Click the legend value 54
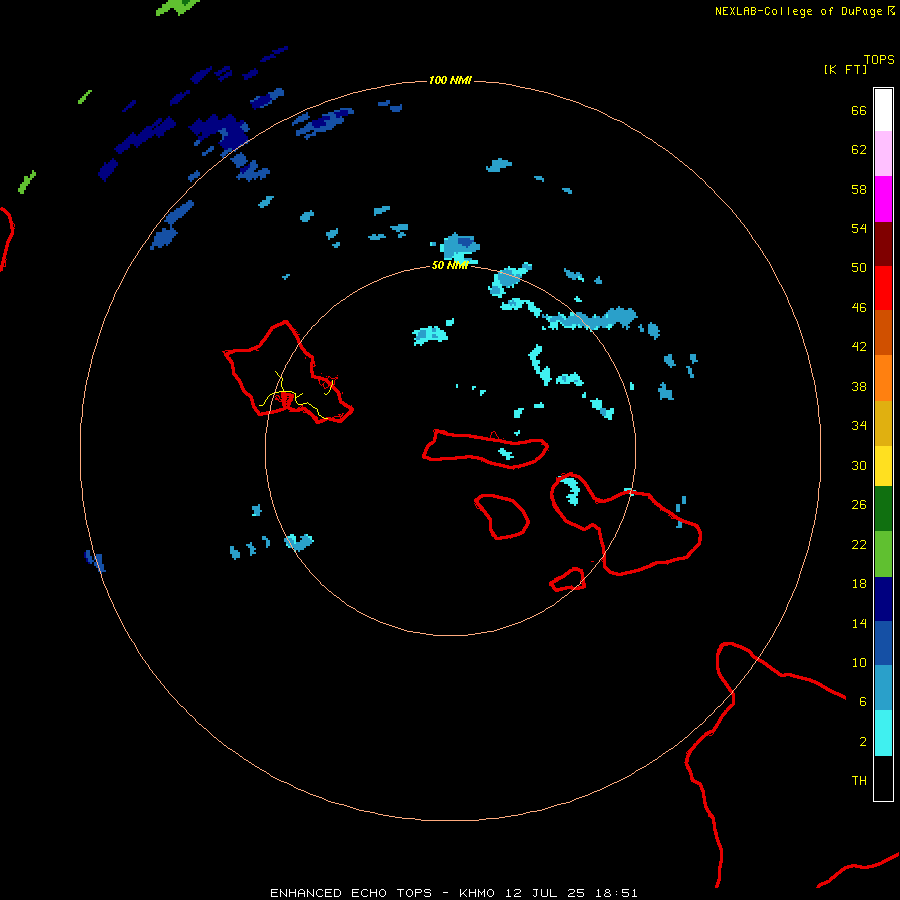 click(859, 228)
